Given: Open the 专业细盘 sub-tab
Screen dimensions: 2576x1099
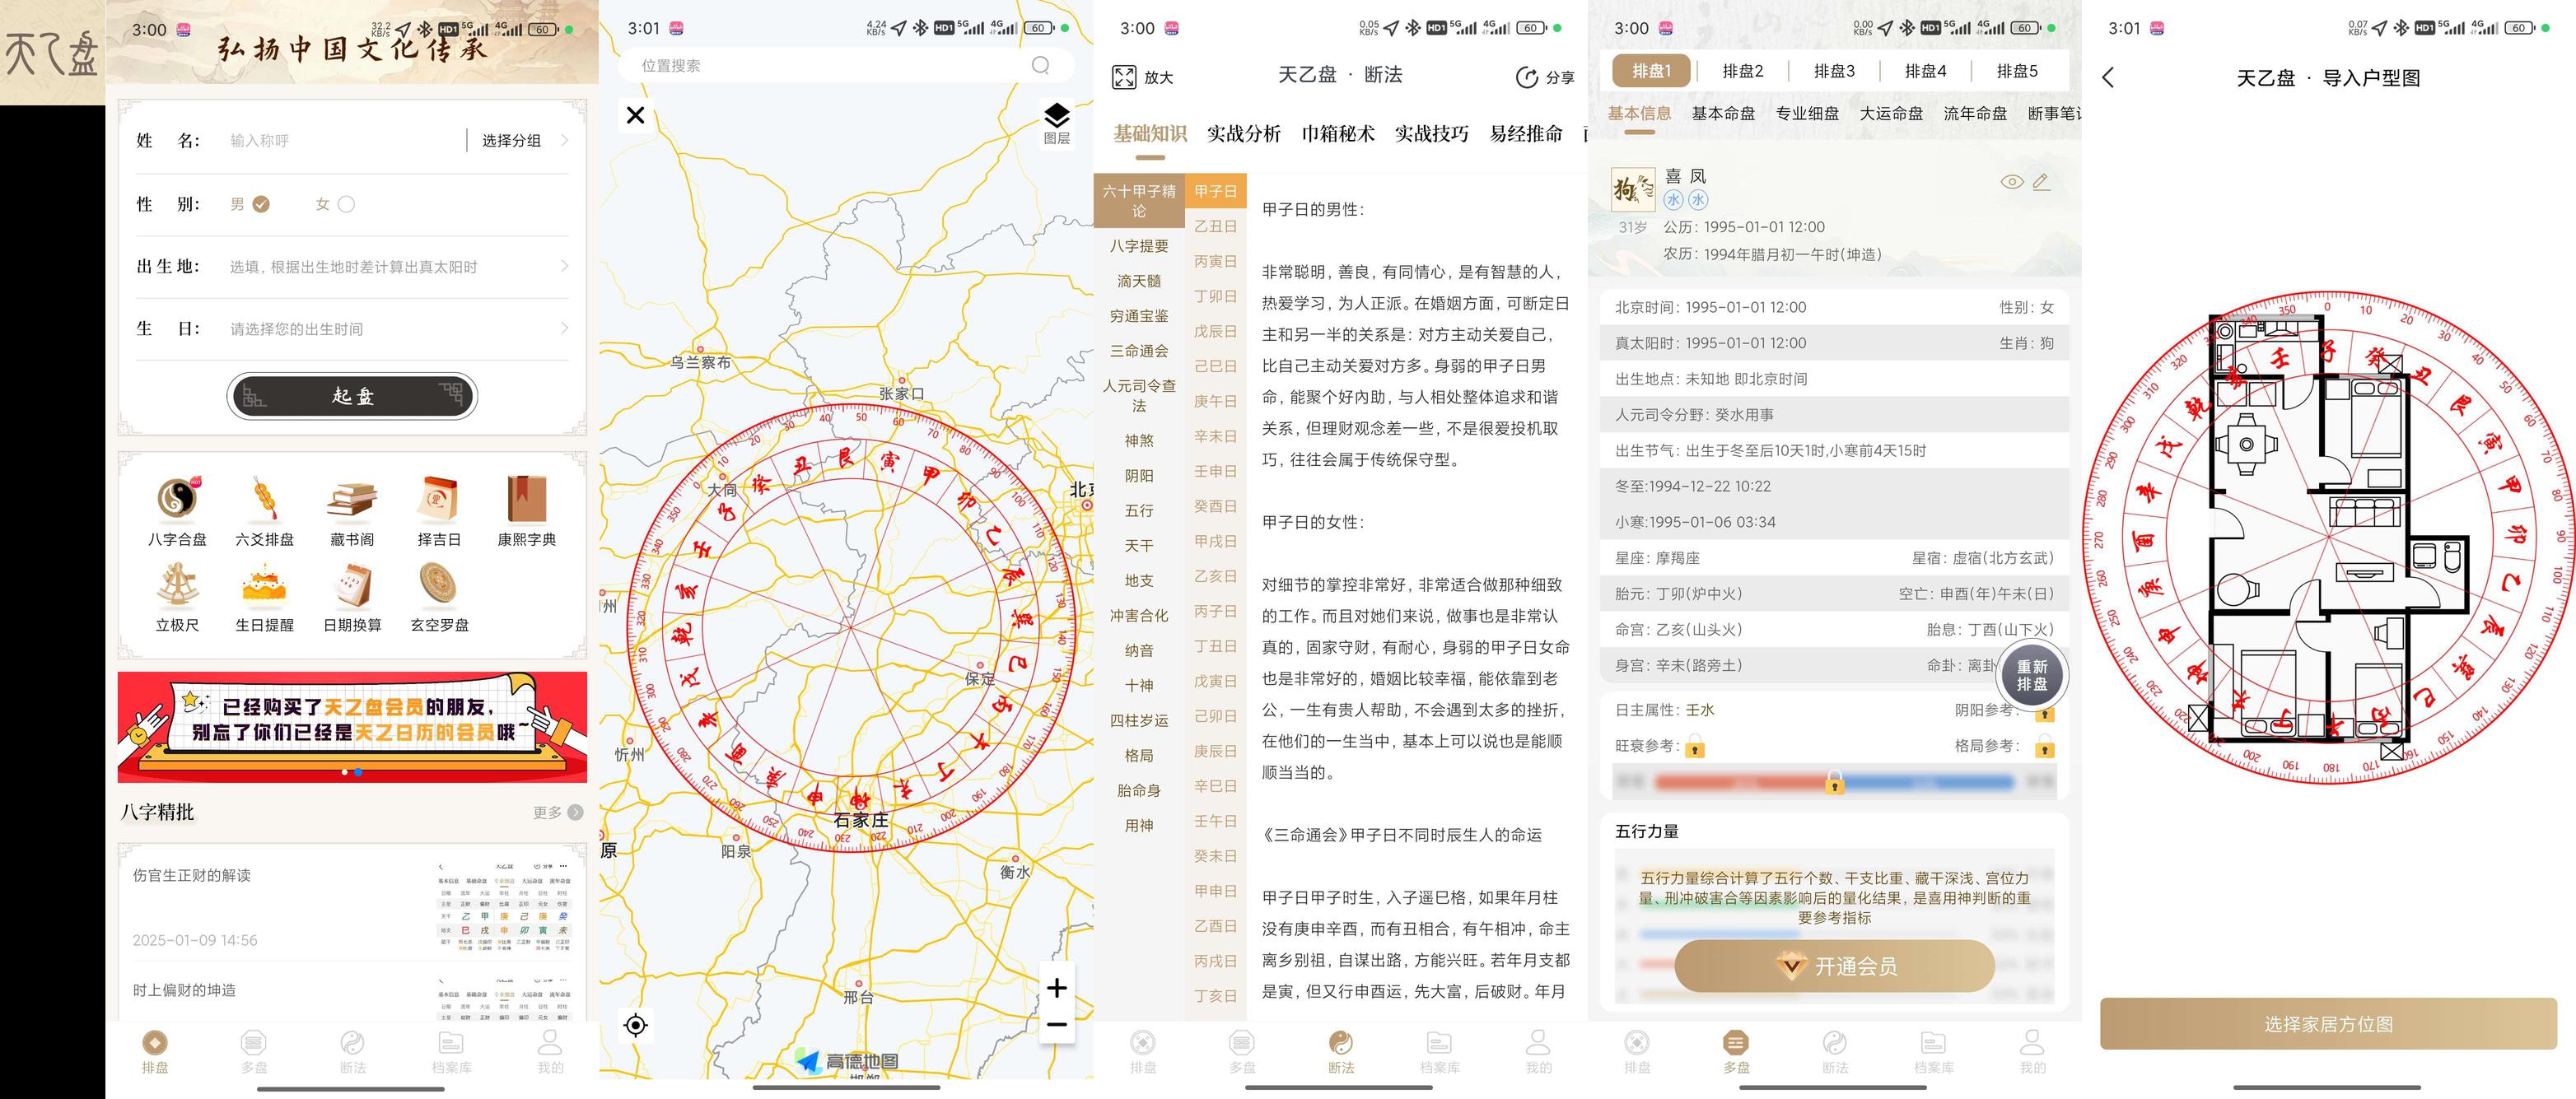Looking at the screenshot, I should coord(1806,113).
